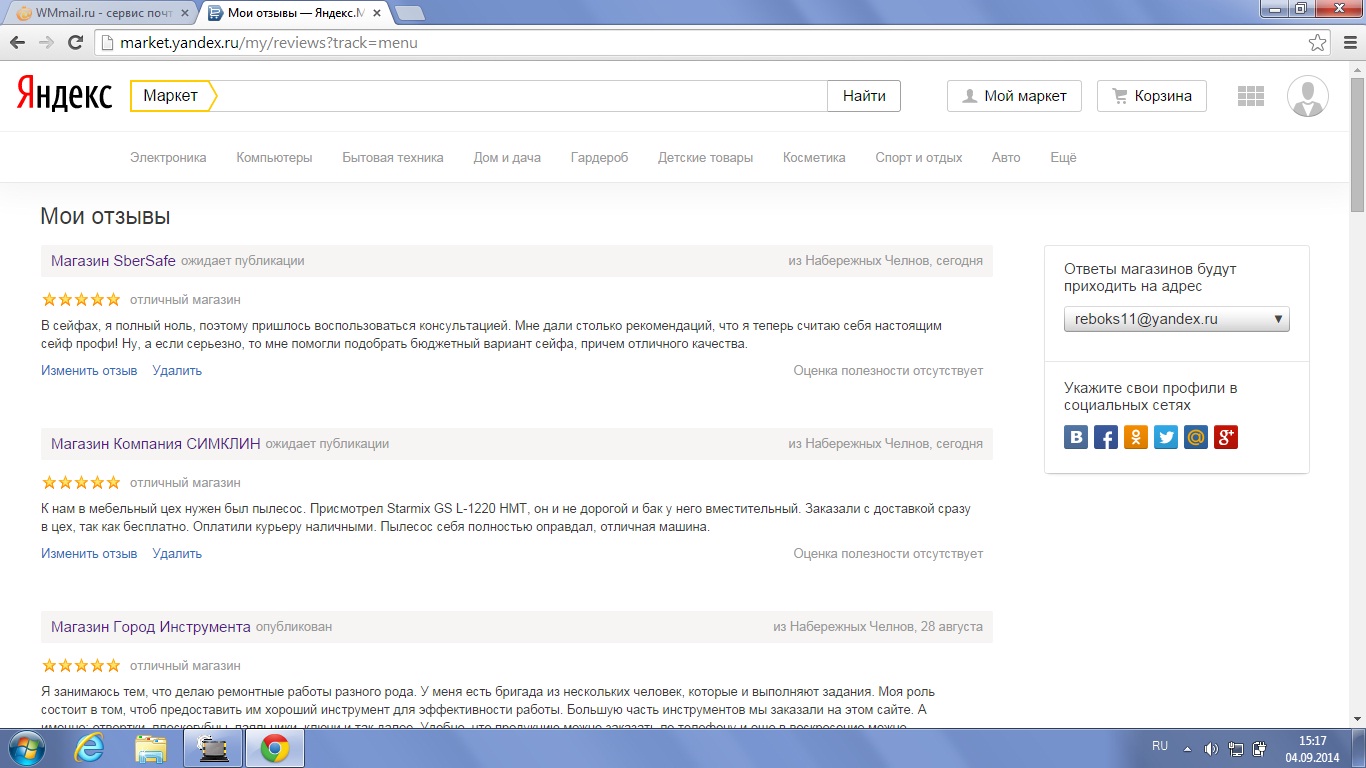Screen dimensions: 1366x768
Task: Click the Мои отзывы heading
Action: tap(105, 216)
